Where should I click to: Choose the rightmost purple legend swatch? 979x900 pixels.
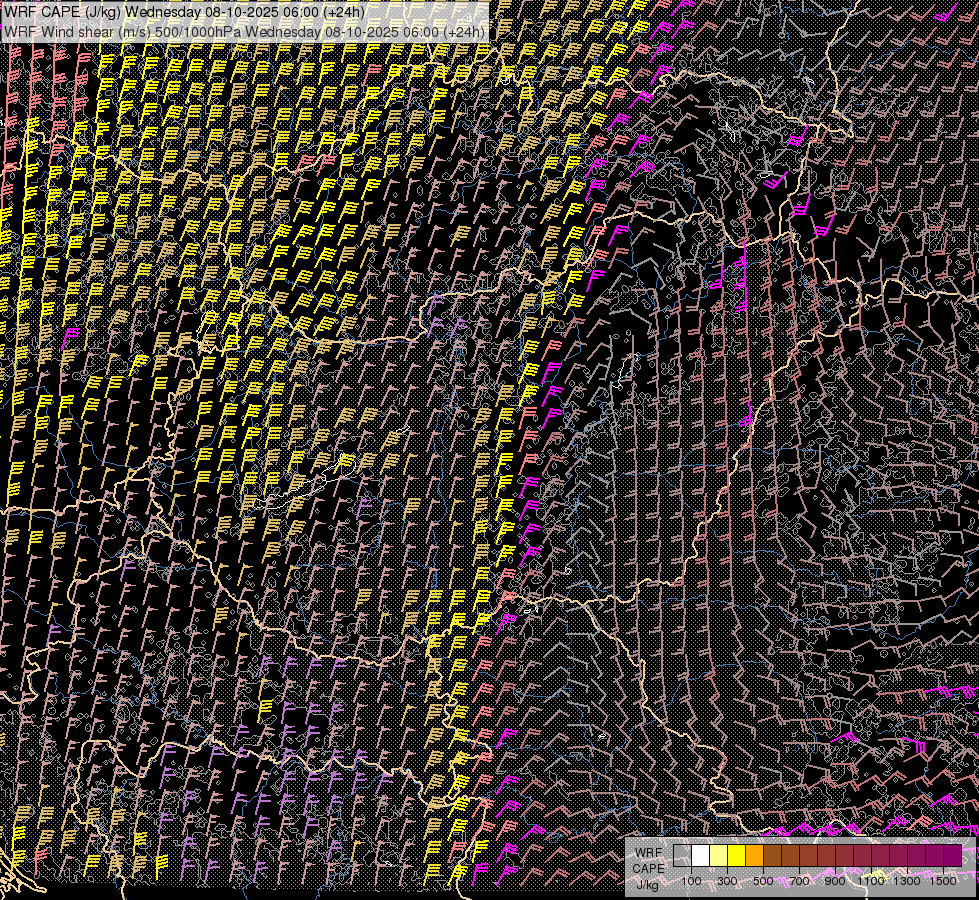(x=952, y=855)
